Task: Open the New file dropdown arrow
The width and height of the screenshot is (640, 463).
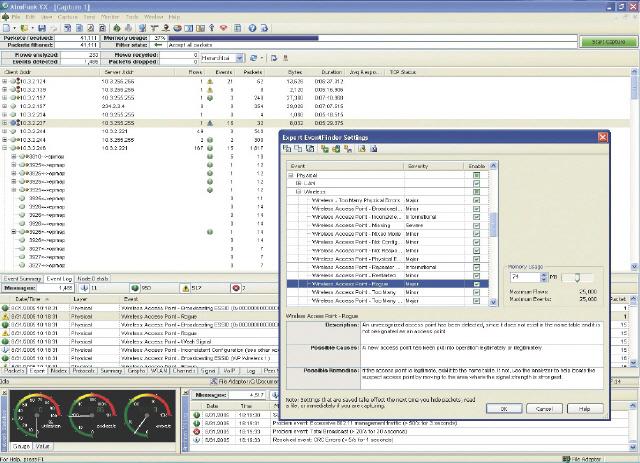Action: click(14, 28)
